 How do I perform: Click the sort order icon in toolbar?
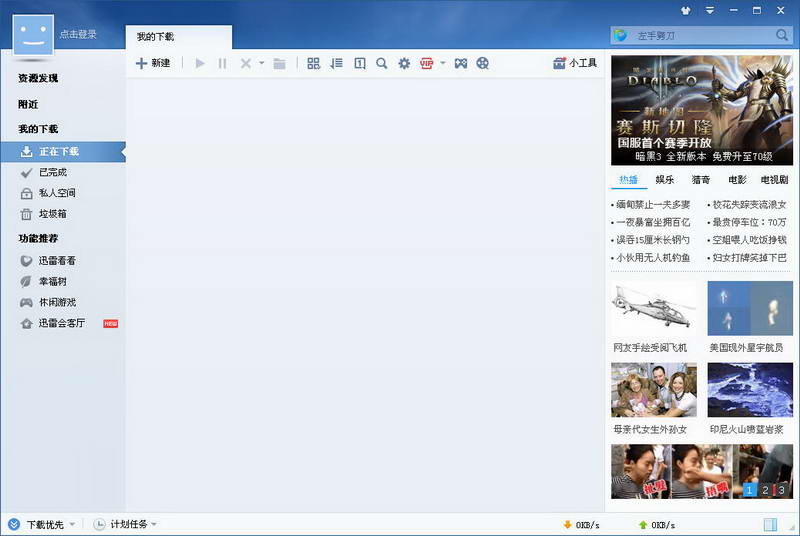tap(336, 63)
